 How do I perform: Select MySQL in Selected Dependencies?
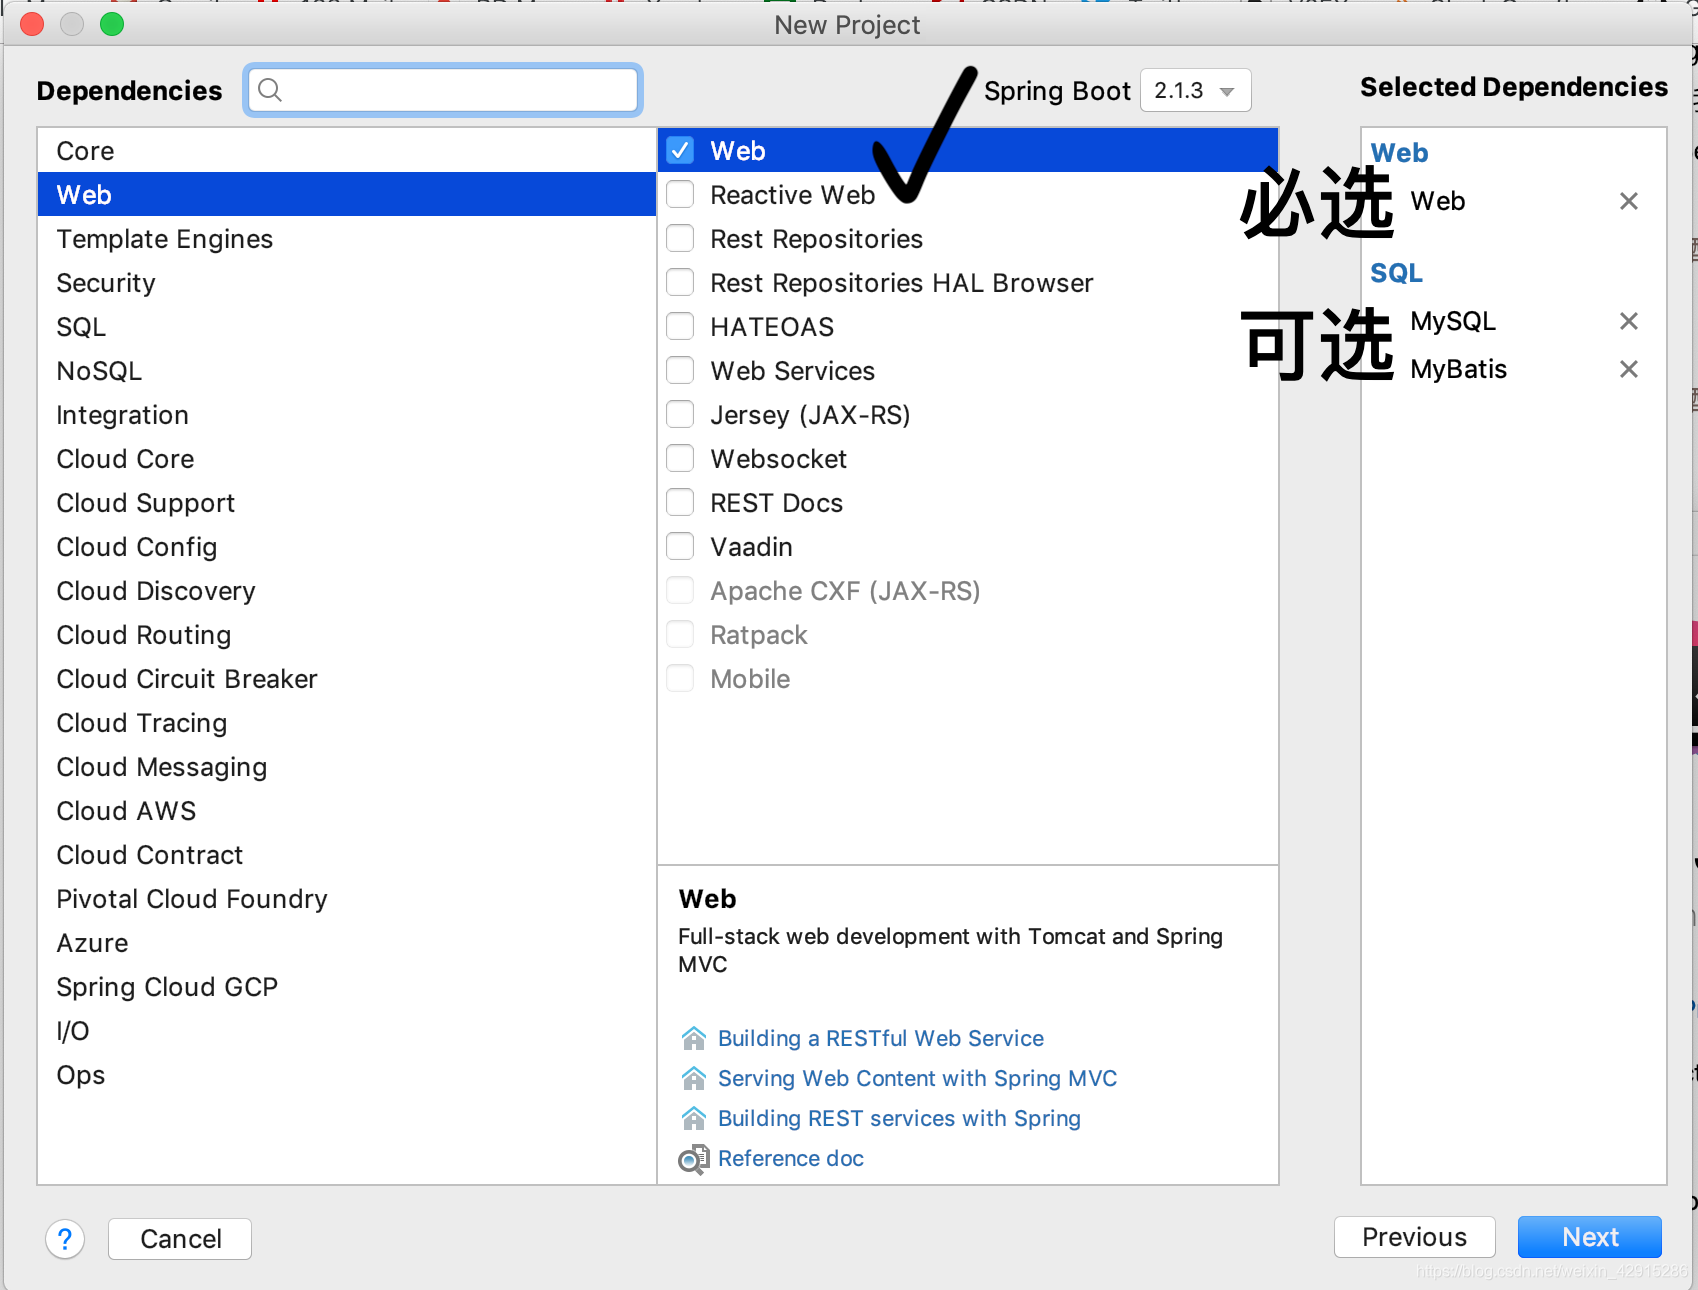[1453, 321]
